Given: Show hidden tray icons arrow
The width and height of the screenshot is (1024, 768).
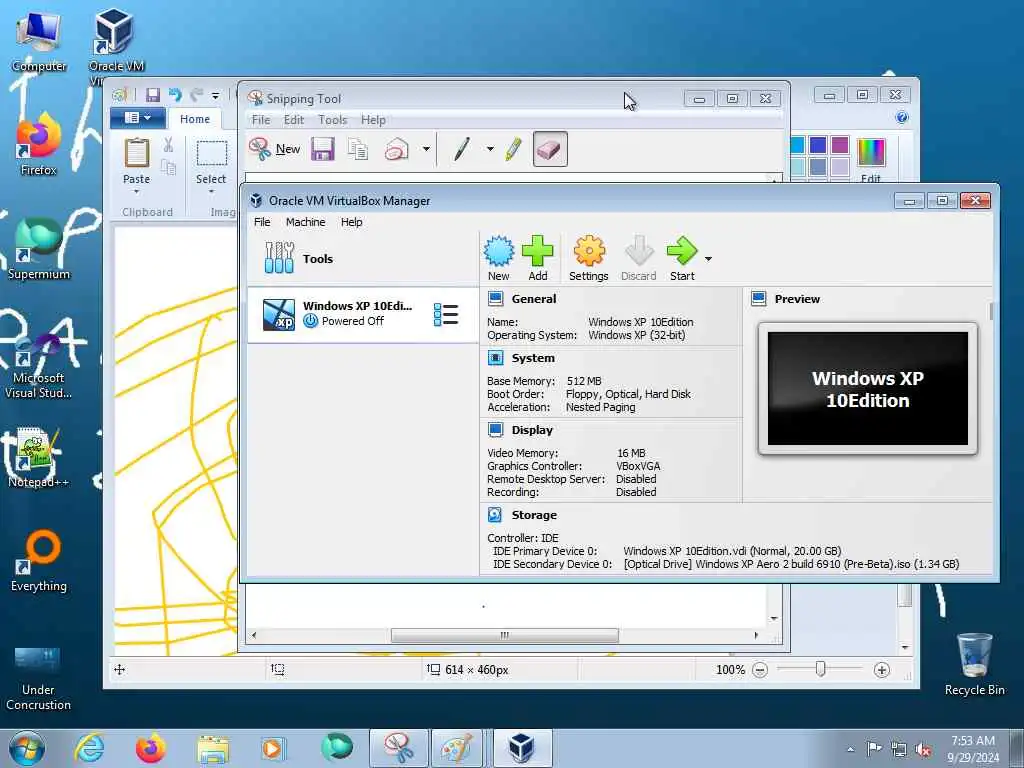Looking at the screenshot, I should coord(850,750).
